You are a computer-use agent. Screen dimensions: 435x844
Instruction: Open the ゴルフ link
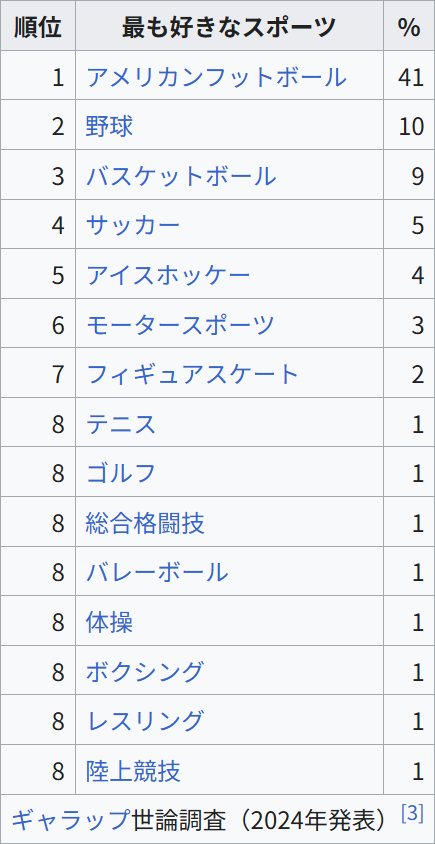[121, 474]
